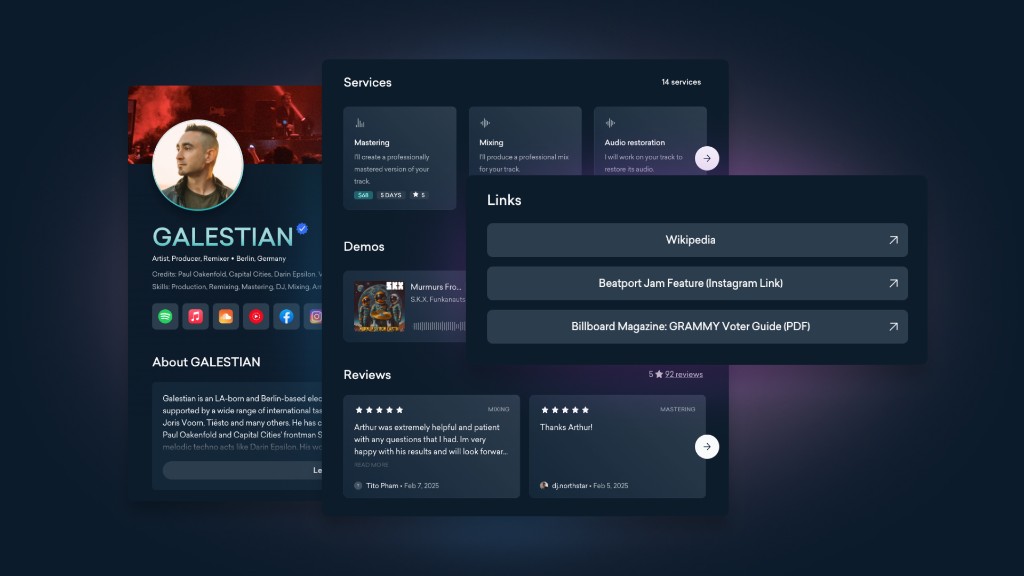Screen dimensions: 1024x576
Task: Click GALESTIAN's round profile photo
Action: click(x=198, y=165)
